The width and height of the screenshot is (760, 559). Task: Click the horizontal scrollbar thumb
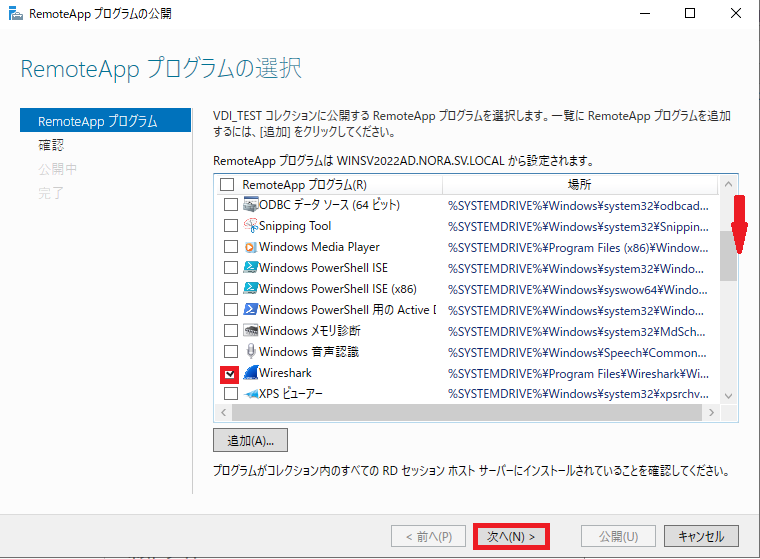[x=467, y=413]
